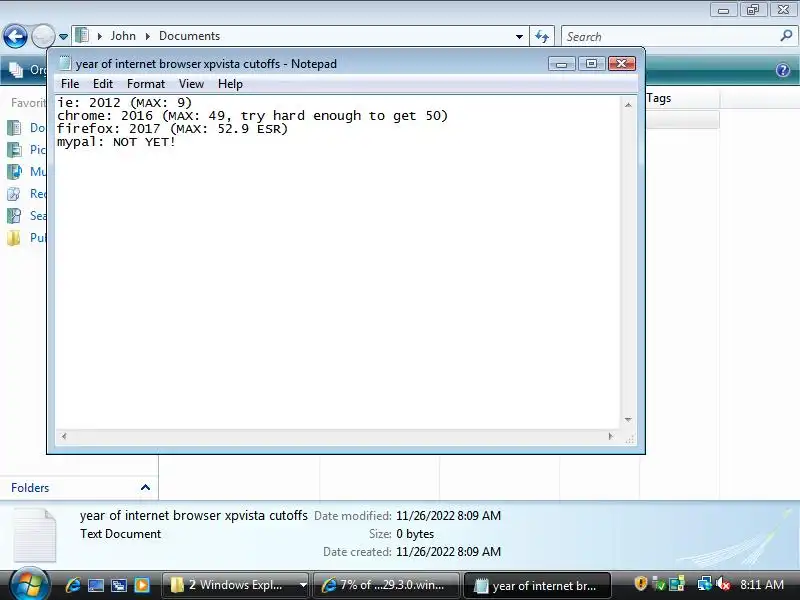Click Show Desktop in Quick Launch
This screenshot has width=800, height=600.
pos(96,585)
